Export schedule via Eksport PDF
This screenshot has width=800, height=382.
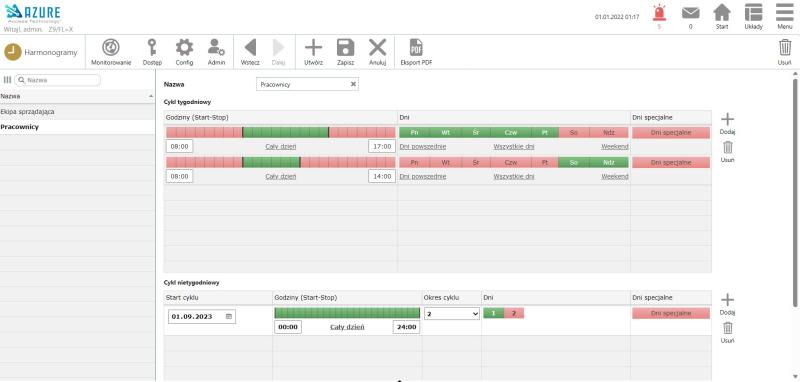[x=416, y=52]
